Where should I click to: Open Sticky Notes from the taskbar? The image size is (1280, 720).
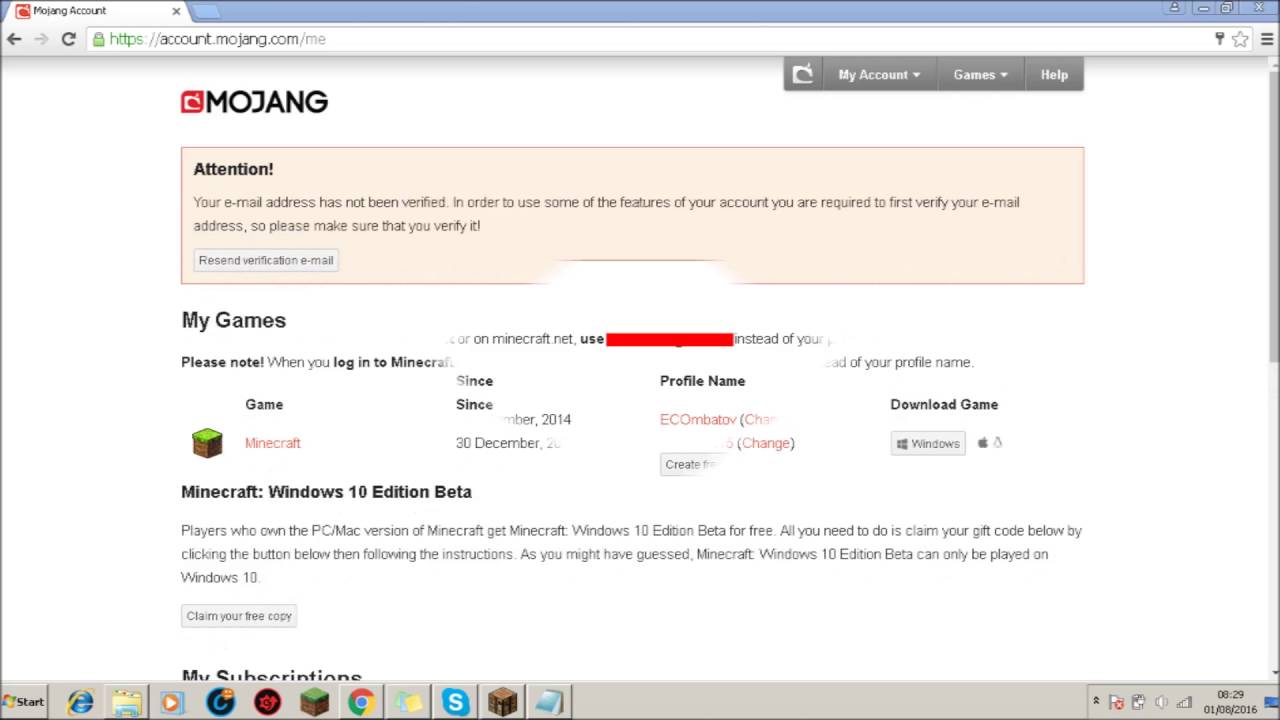click(x=408, y=702)
